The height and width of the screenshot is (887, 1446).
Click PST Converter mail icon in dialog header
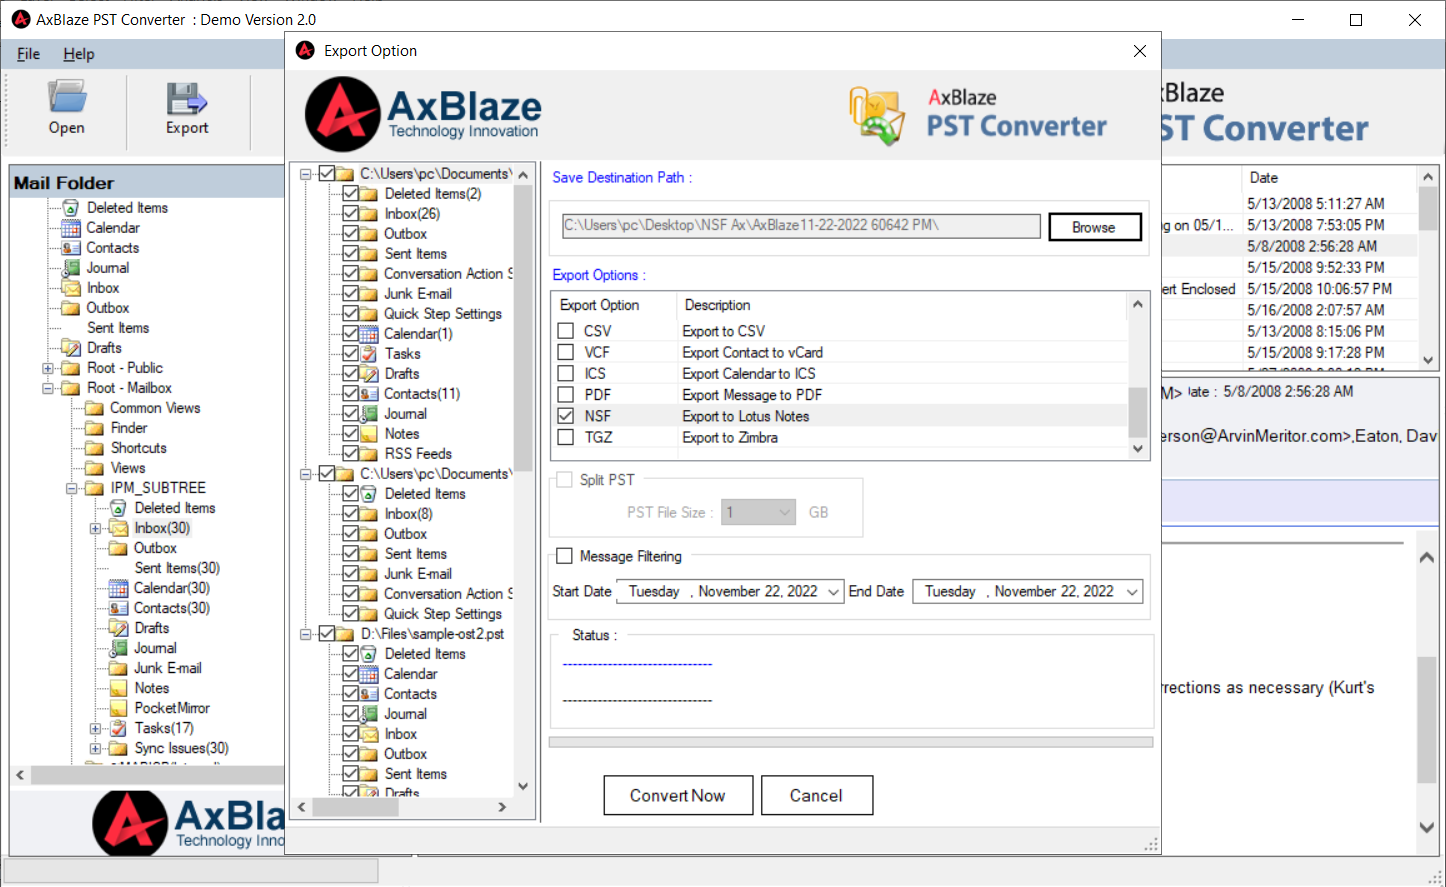tap(877, 114)
